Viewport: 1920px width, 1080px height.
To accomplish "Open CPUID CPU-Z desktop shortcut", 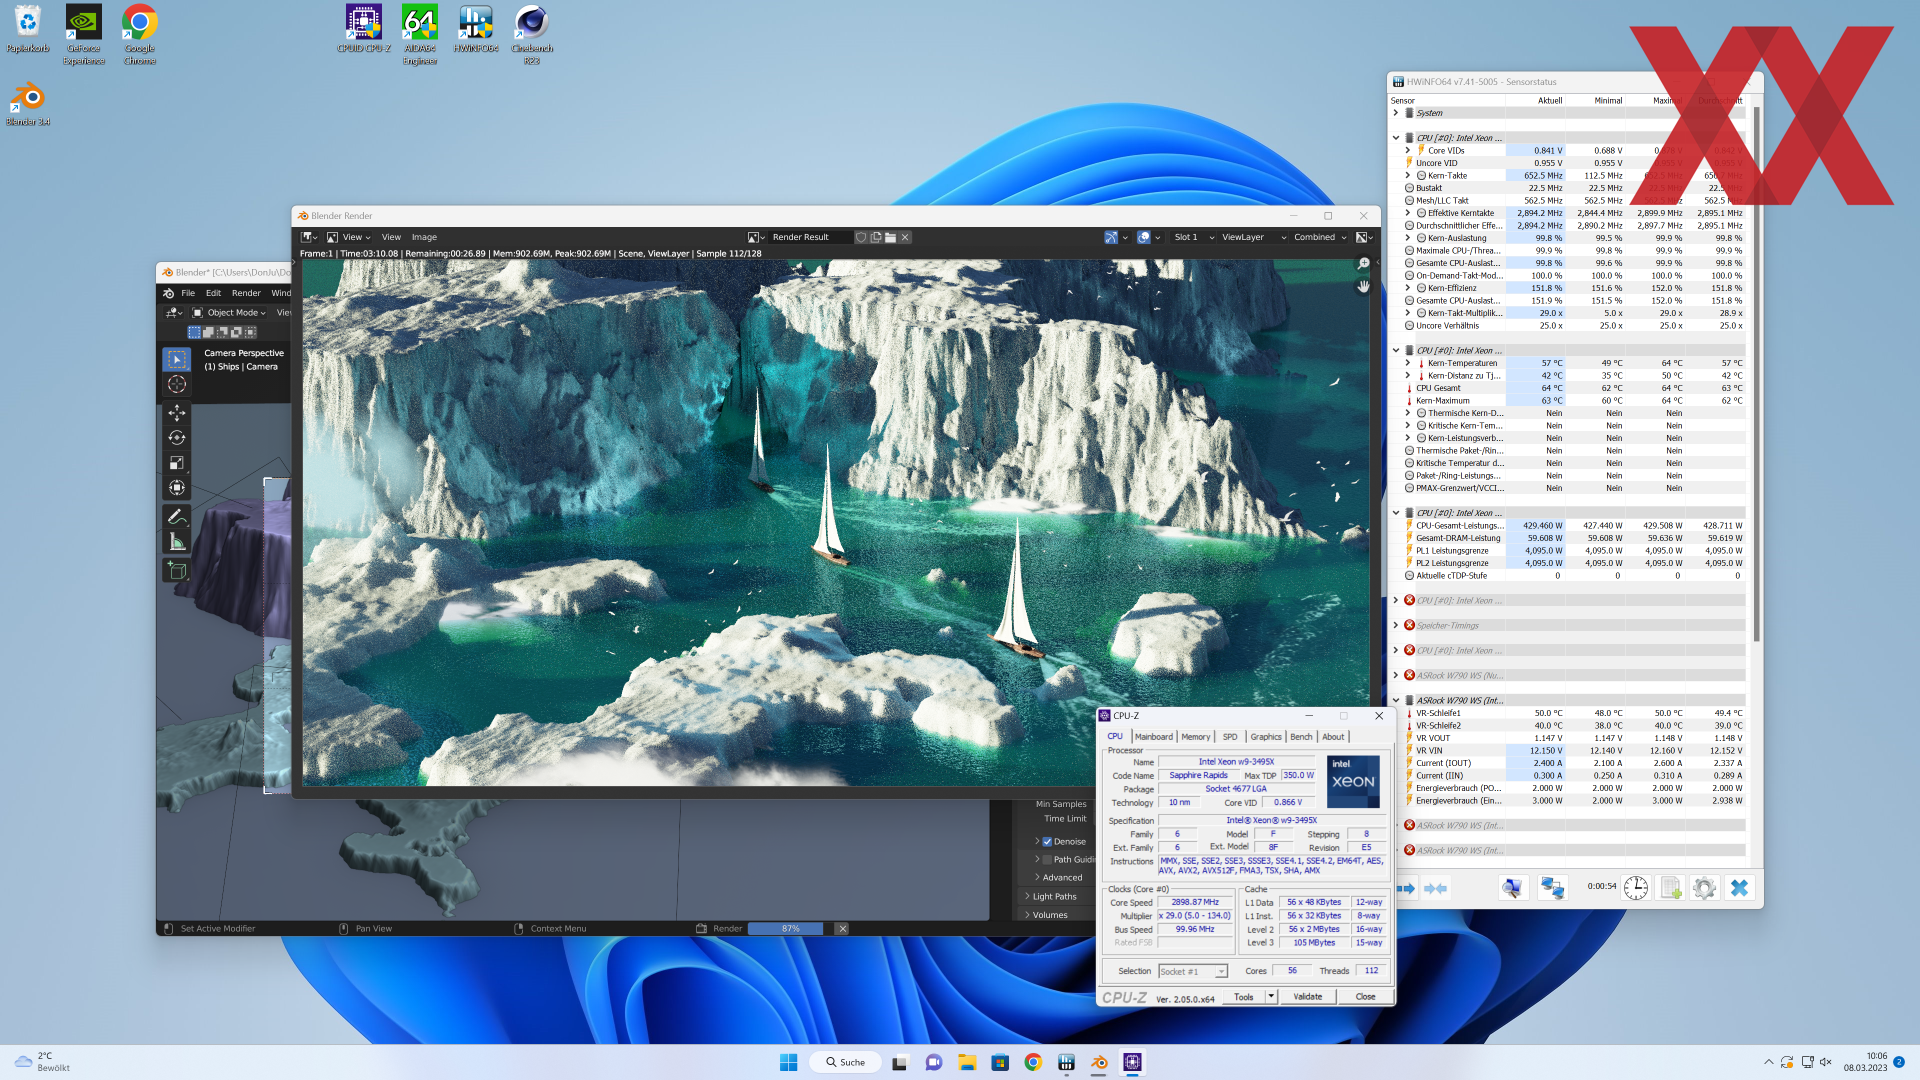I will tap(364, 29).
